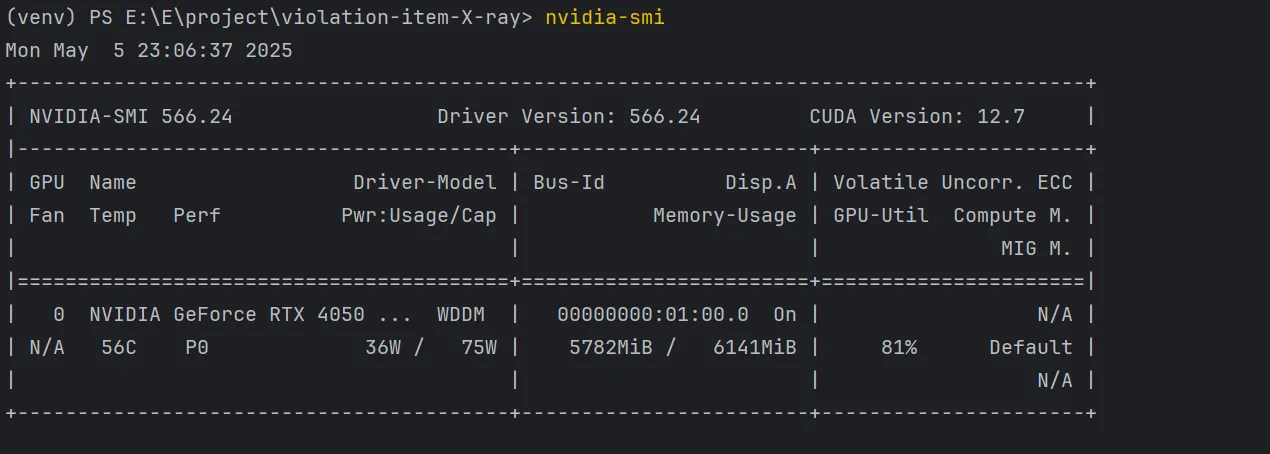Screen dimensions: 1270x454
Task: Click the 56C temperature reading
Action: click(x=119, y=347)
